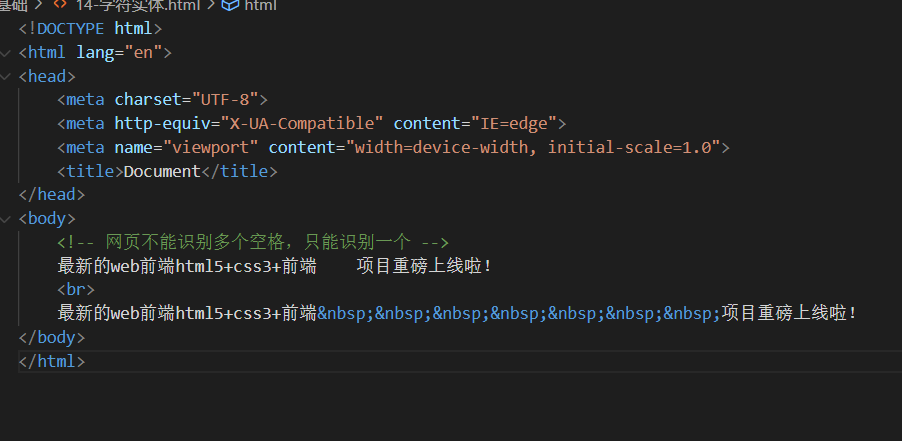Click the charset="UTF-8" attribute text
The image size is (902, 441).
point(190,99)
